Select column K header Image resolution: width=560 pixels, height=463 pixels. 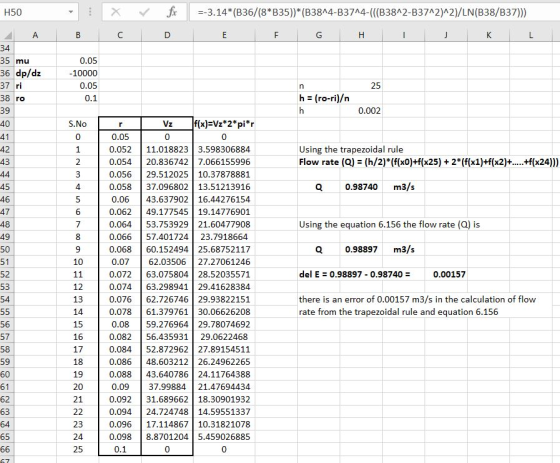point(489,35)
